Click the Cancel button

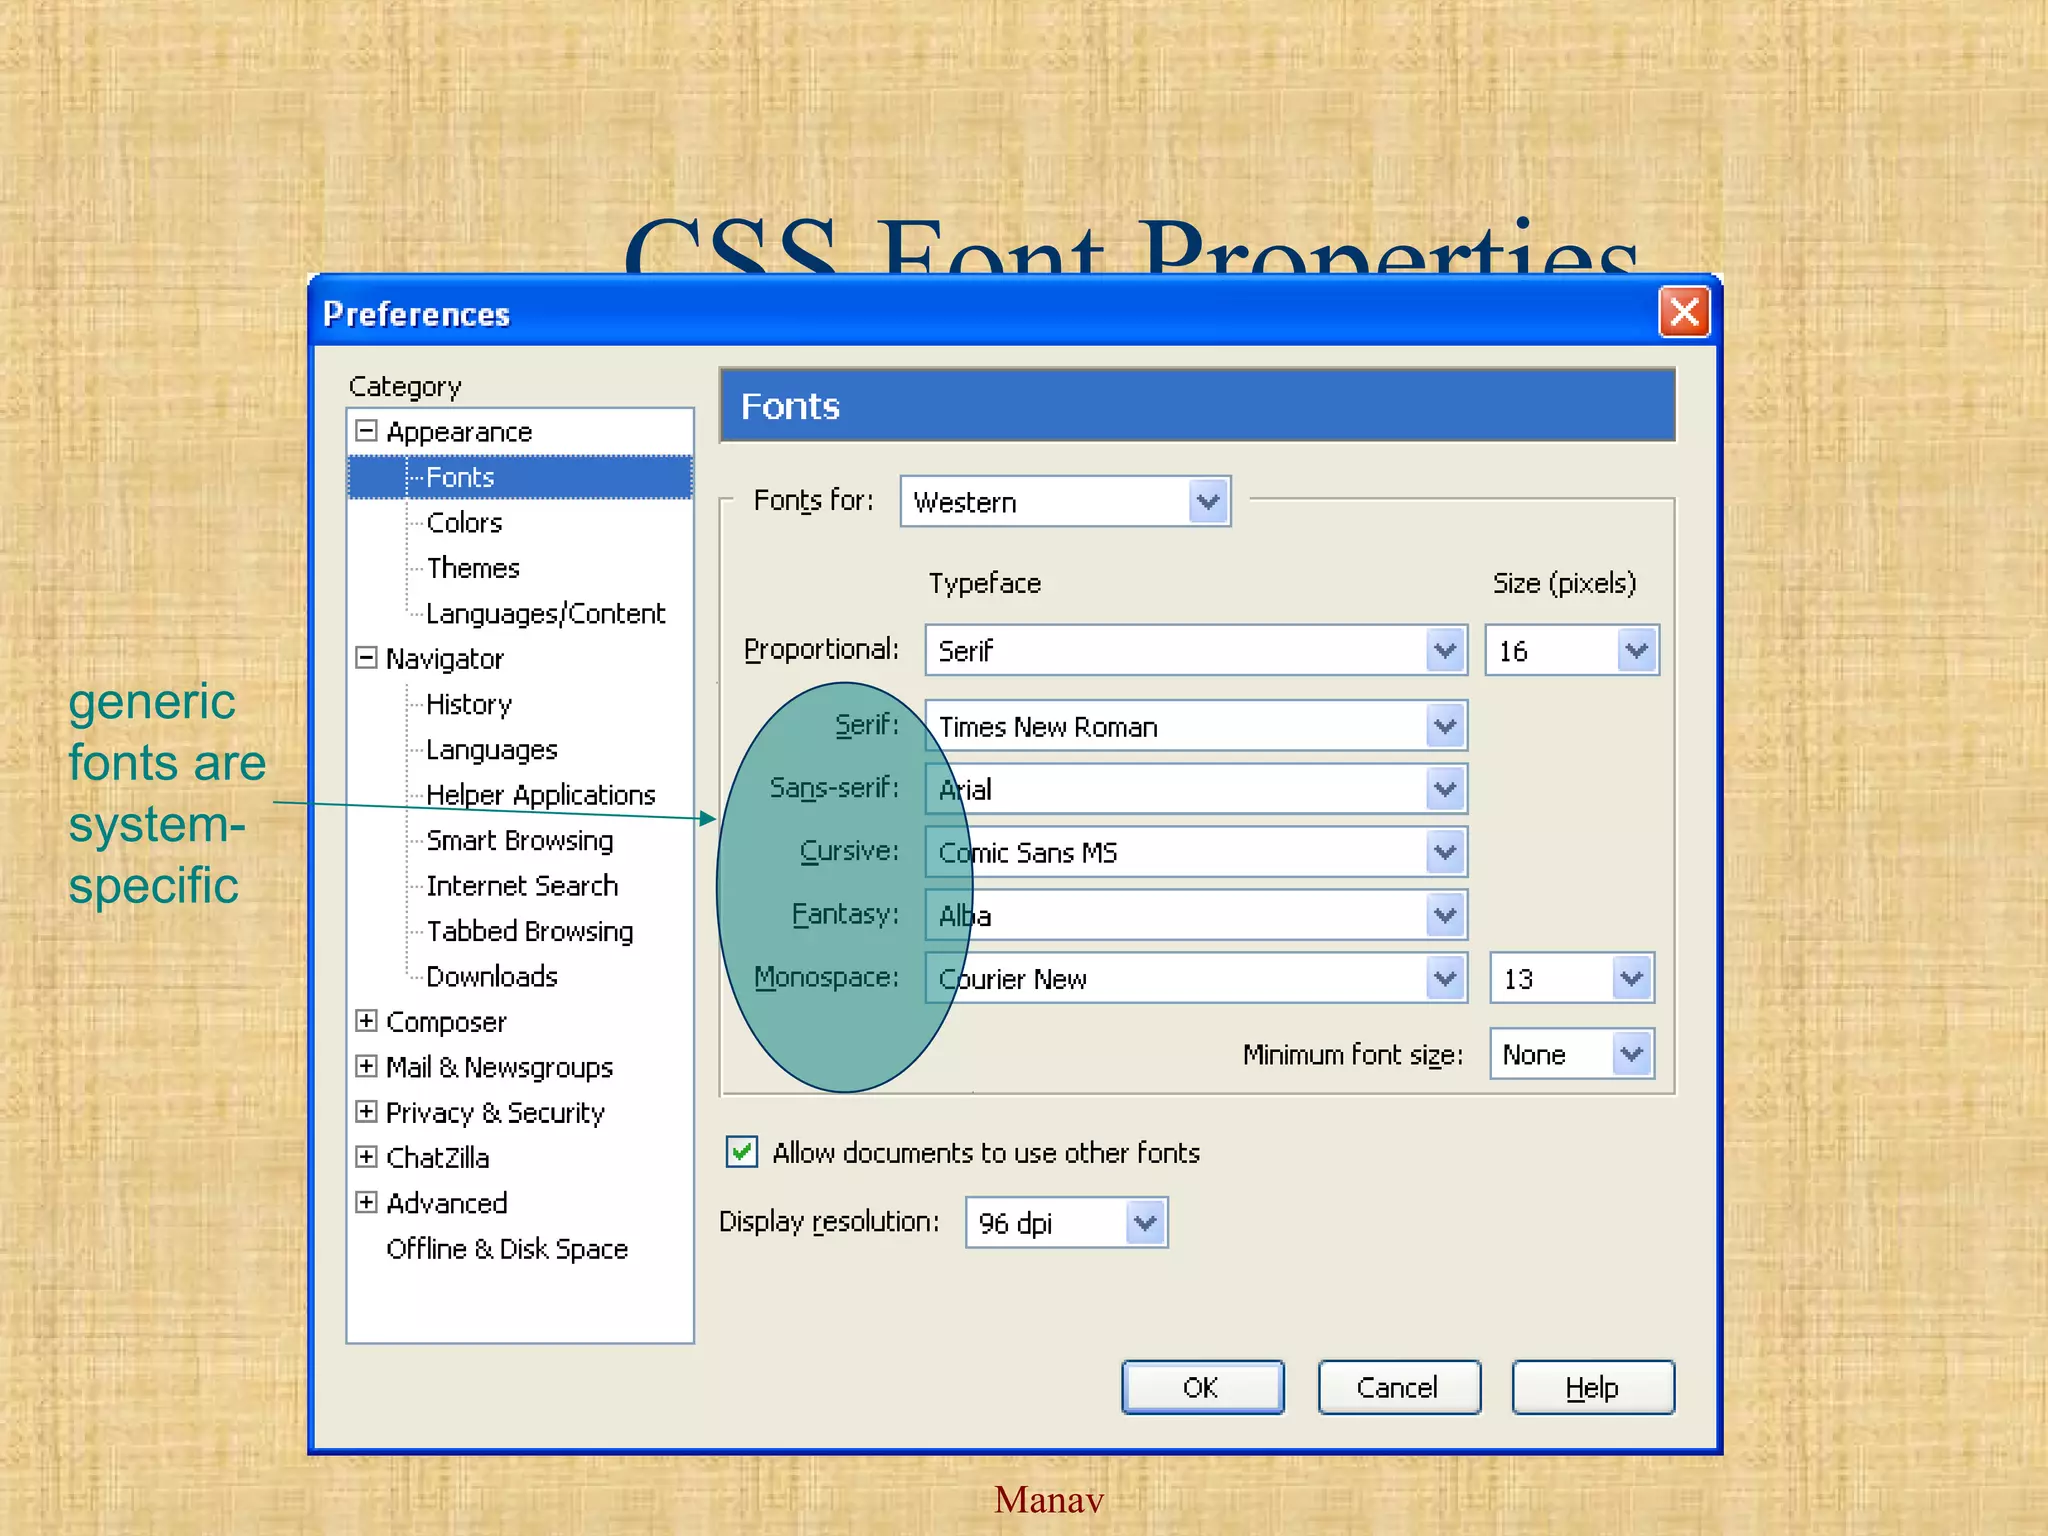click(1398, 1387)
